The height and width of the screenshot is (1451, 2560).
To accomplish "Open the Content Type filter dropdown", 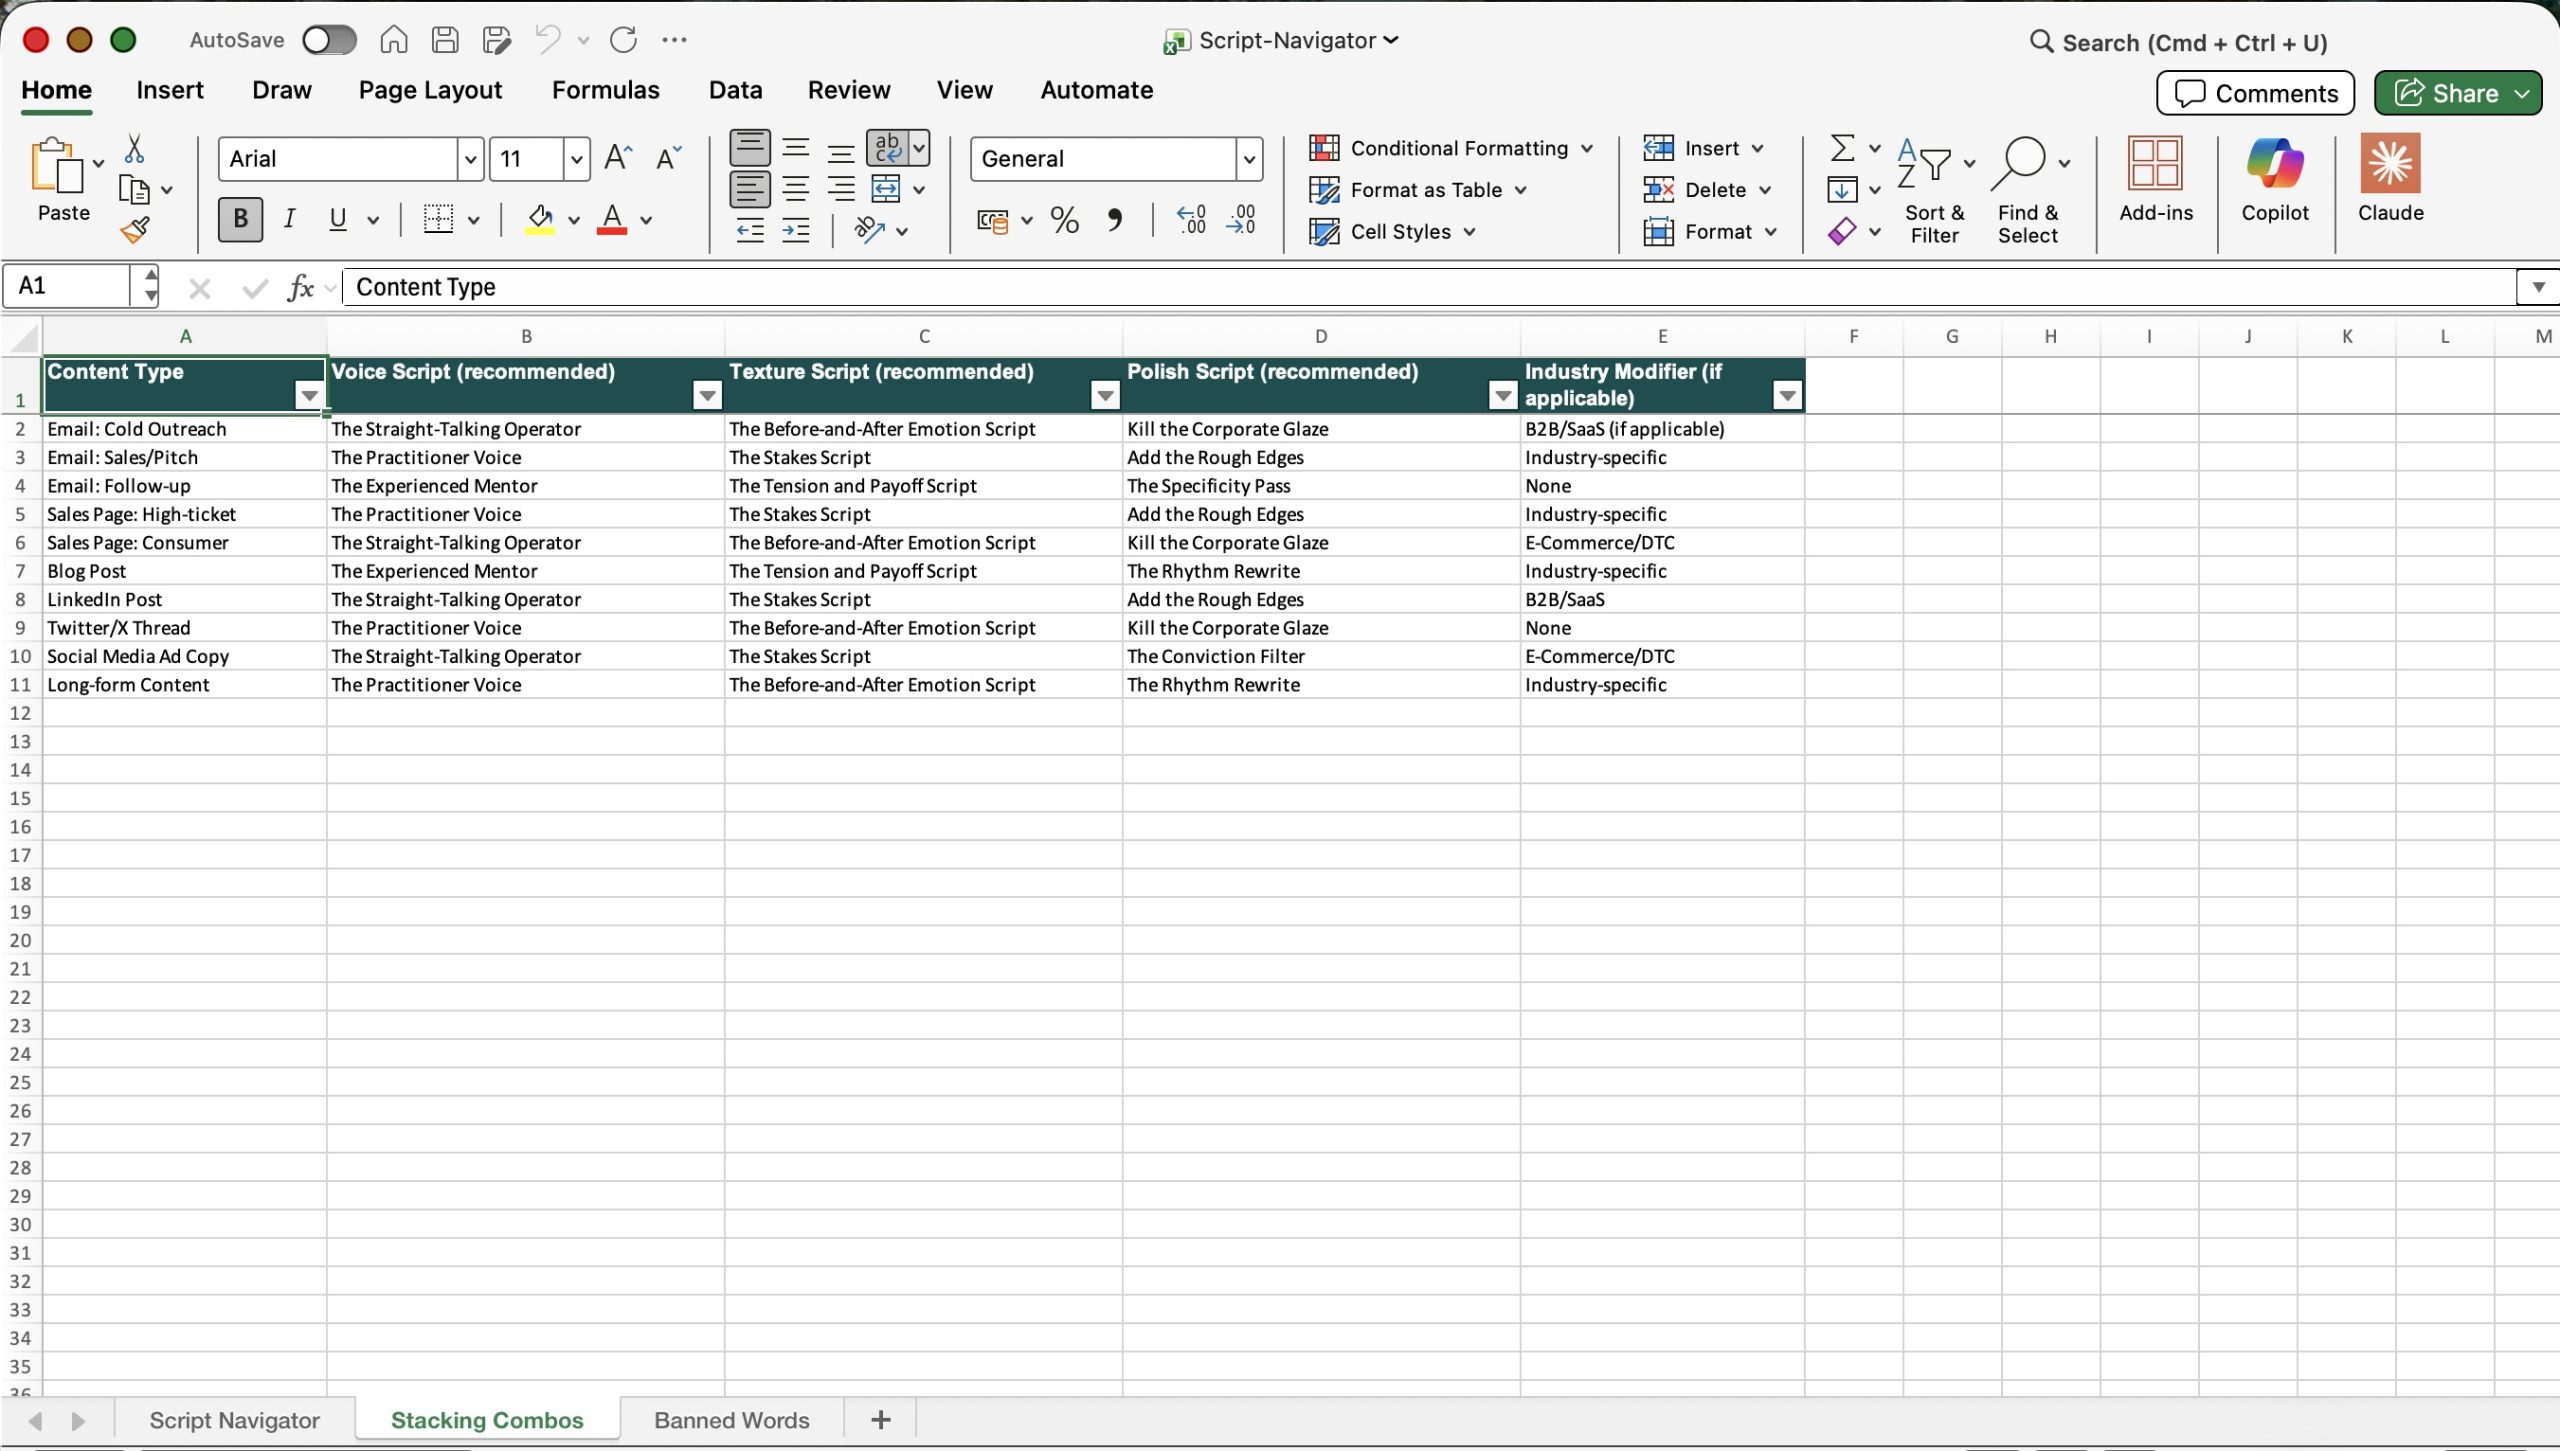I will point(309,396).
